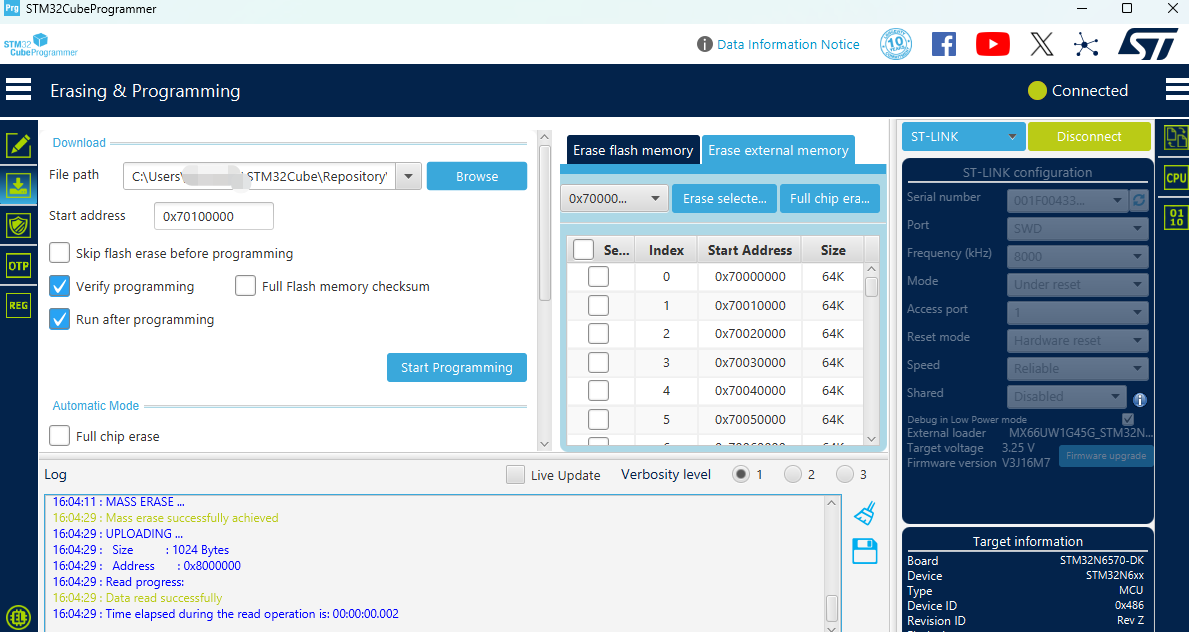Click the STM32CubeProgrammer logo

point(41,45)
